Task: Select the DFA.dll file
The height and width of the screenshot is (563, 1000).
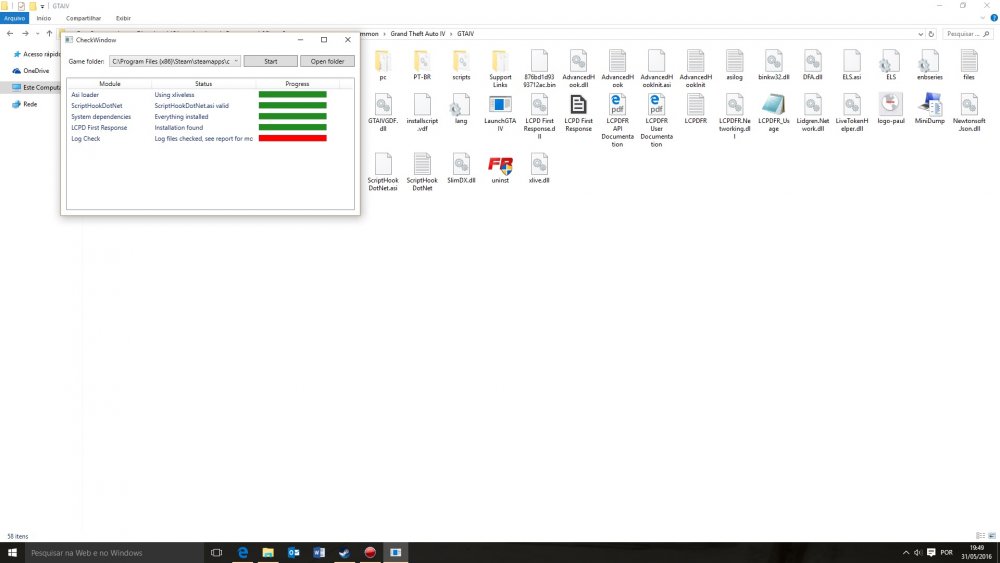Action: coord(812,64)
